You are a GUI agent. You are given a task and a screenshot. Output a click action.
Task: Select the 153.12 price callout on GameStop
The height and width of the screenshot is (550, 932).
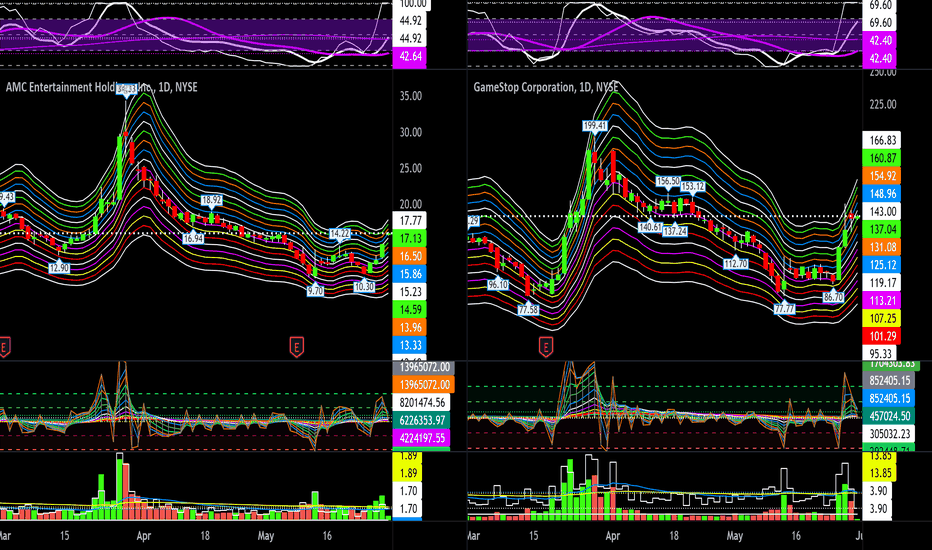[x=692, y=186]
